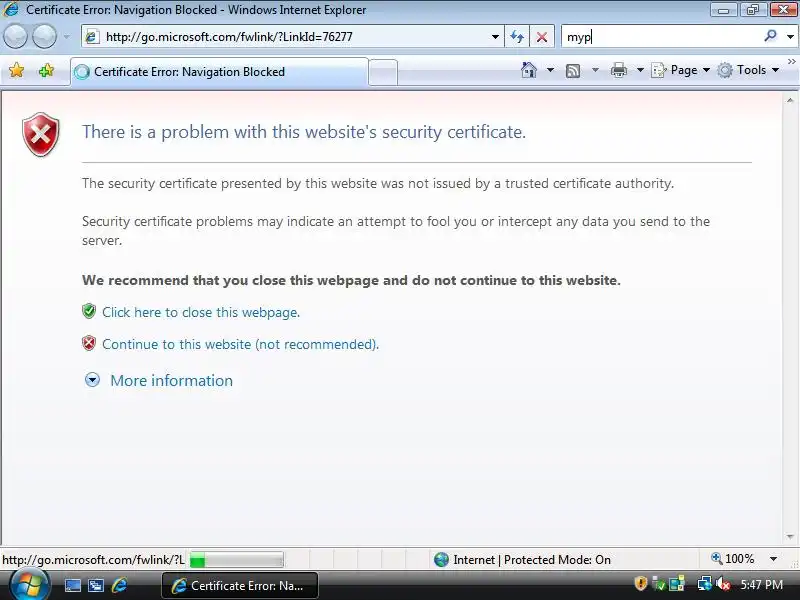Click the Add to Favorites icon
Screen dimensions: 800x600
(46, 70)
